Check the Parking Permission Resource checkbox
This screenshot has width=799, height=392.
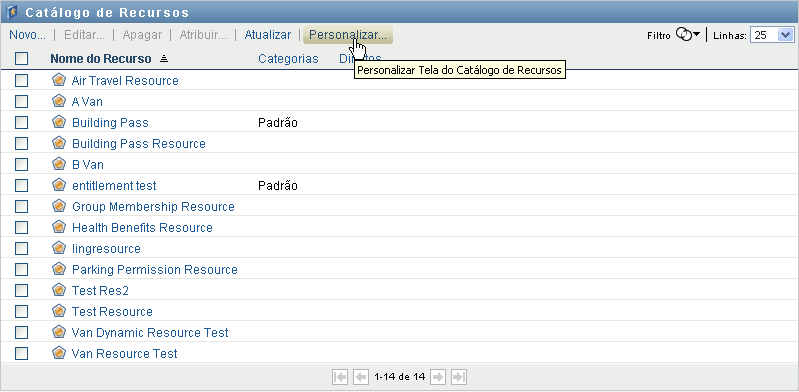pos(21,269)
